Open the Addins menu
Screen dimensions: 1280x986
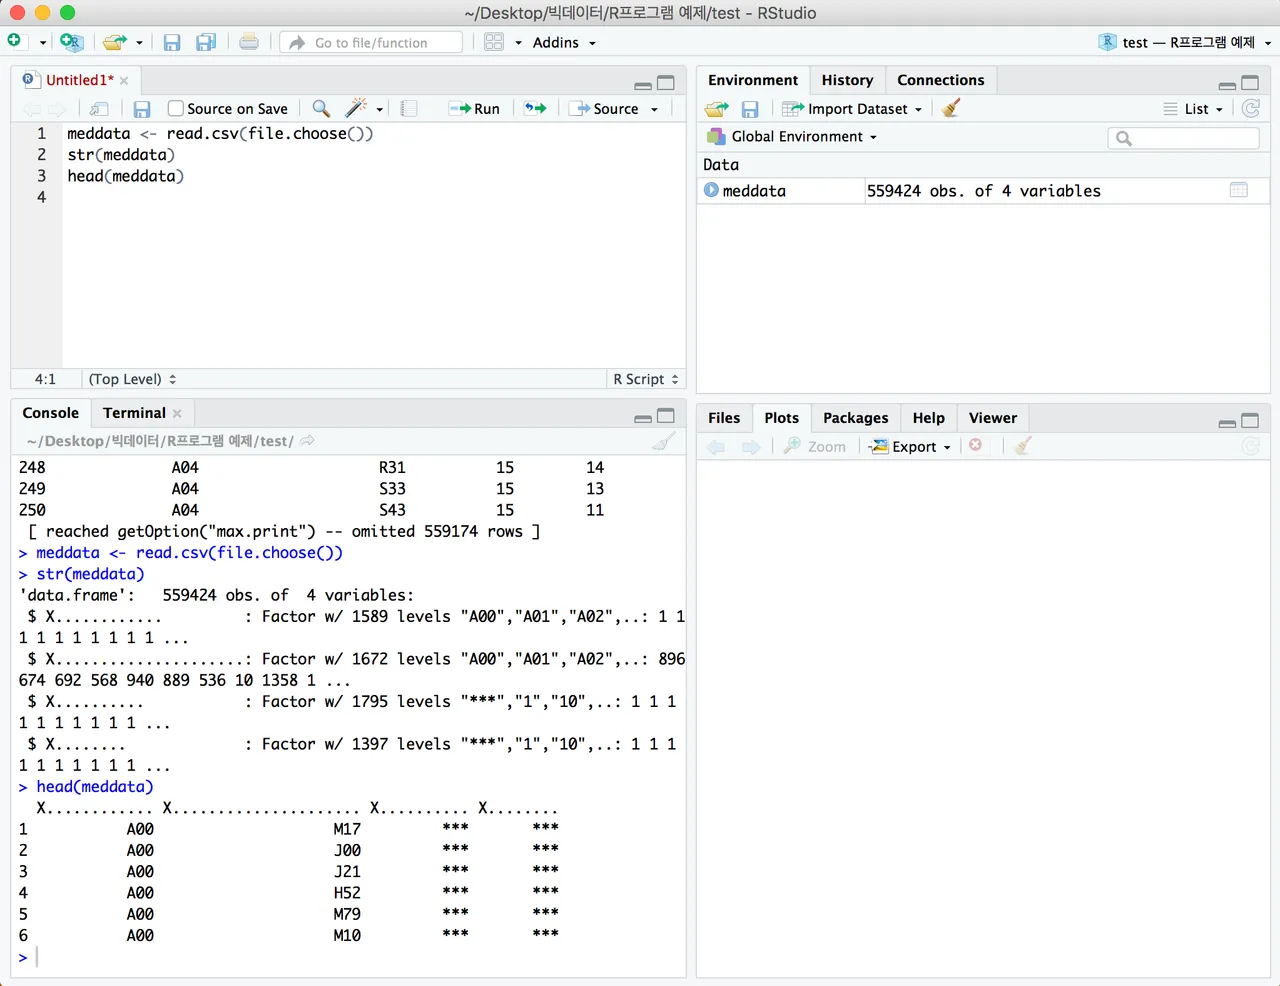(564, 42)
